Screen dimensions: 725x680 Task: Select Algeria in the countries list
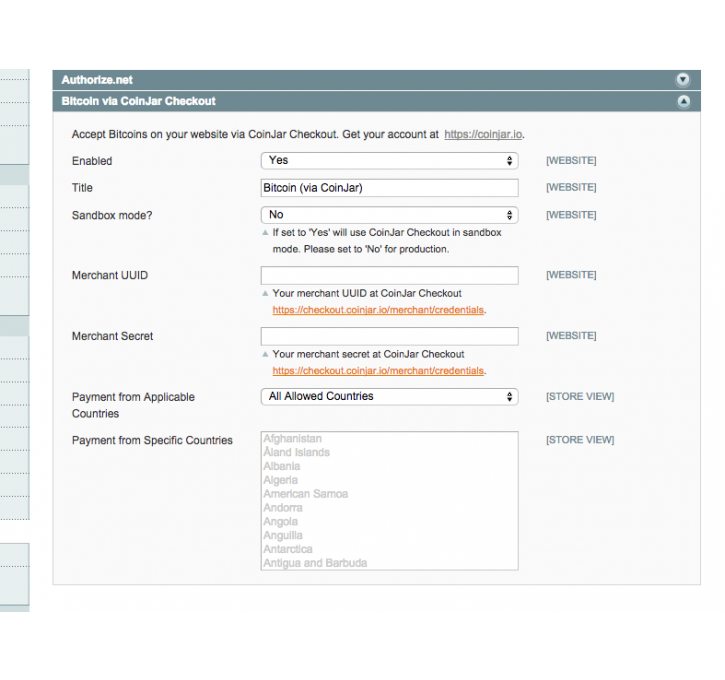[389, 480]
